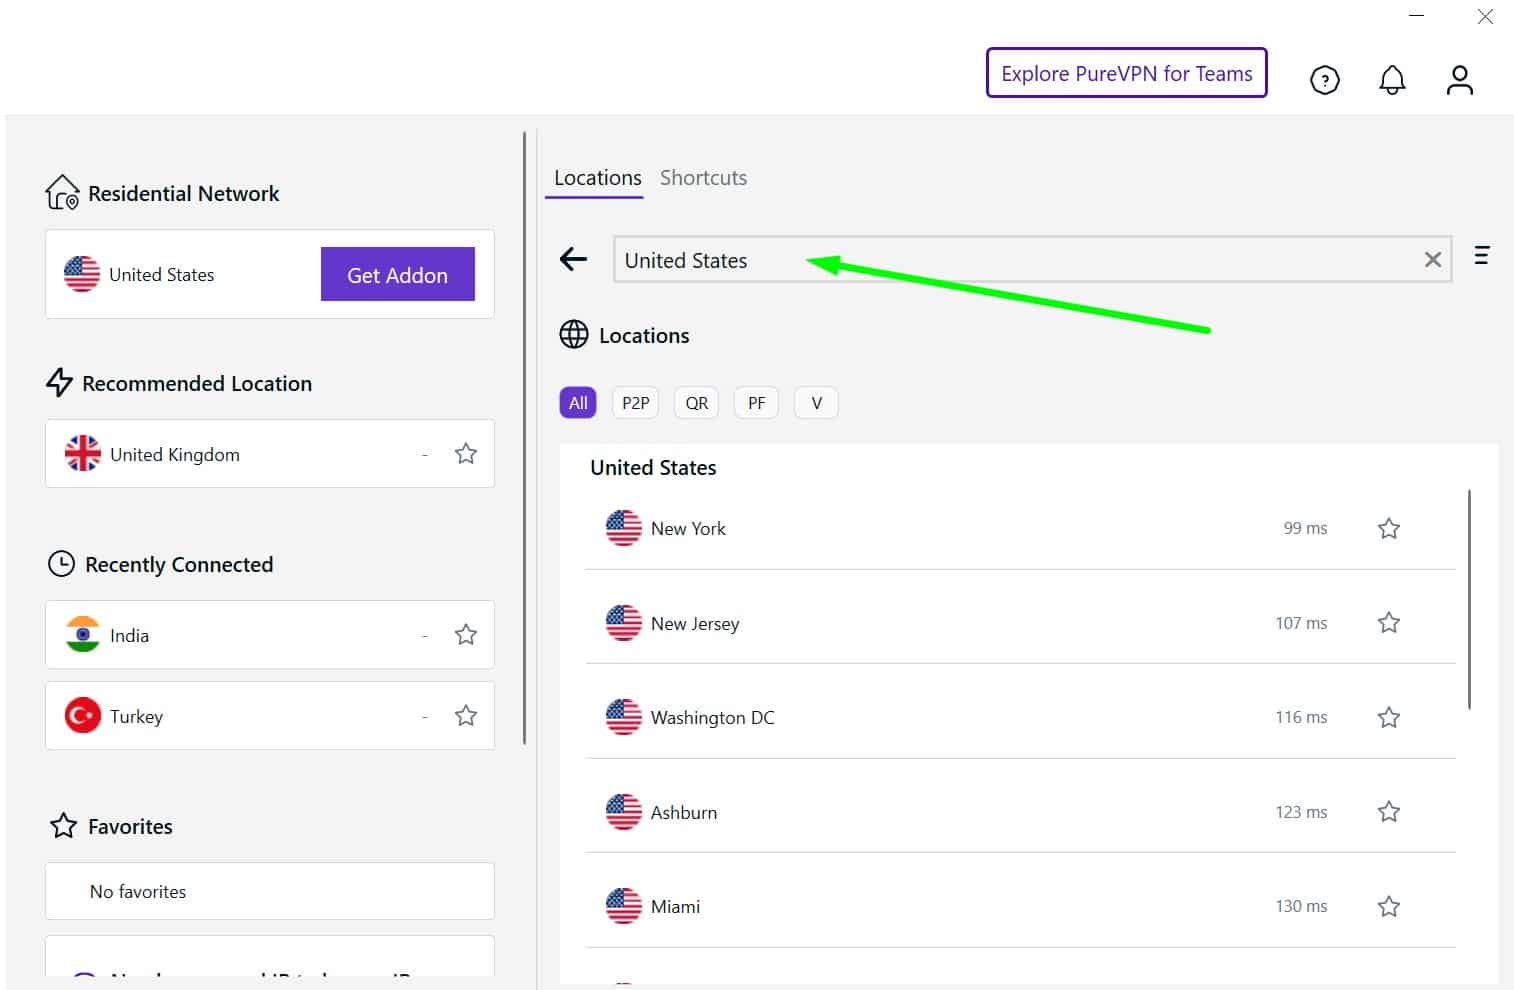Switch to the Shortcuts tab
The image size is (1514, 990).
tap(703, 178)
